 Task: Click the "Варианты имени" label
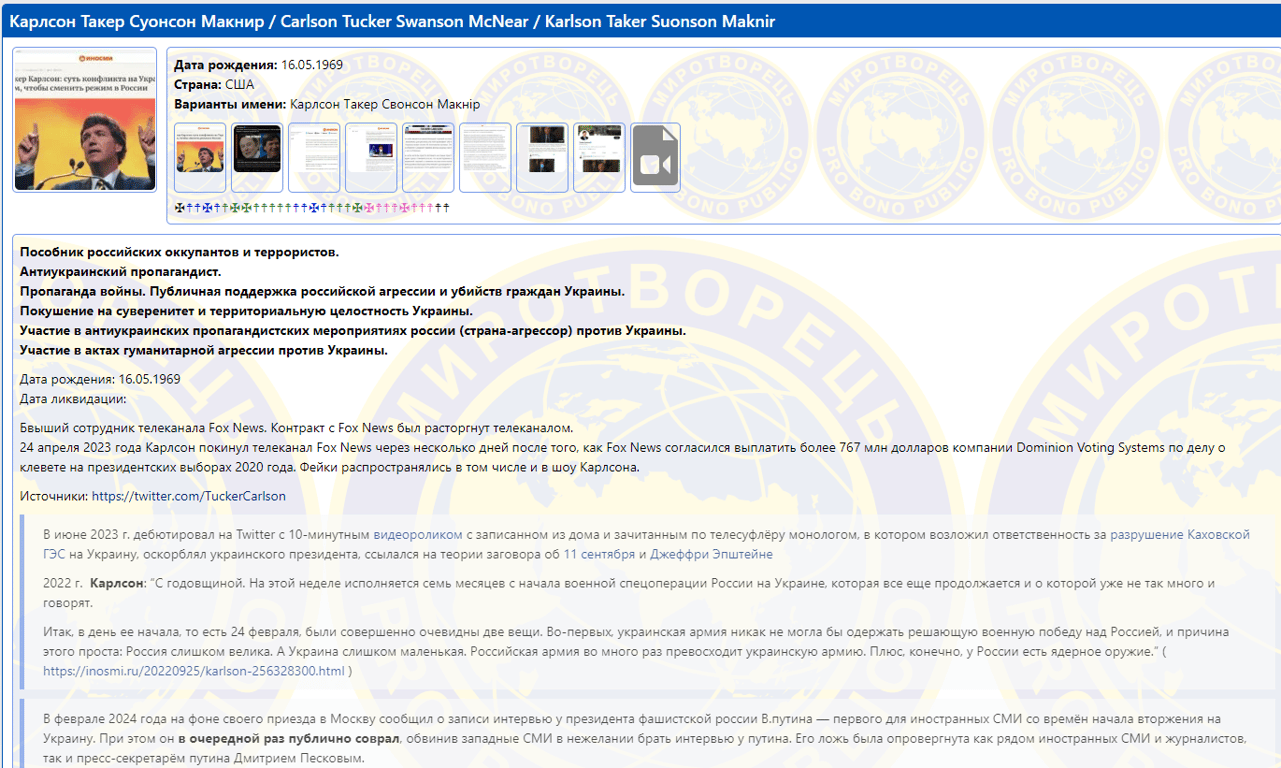click(x=230, y=104)
